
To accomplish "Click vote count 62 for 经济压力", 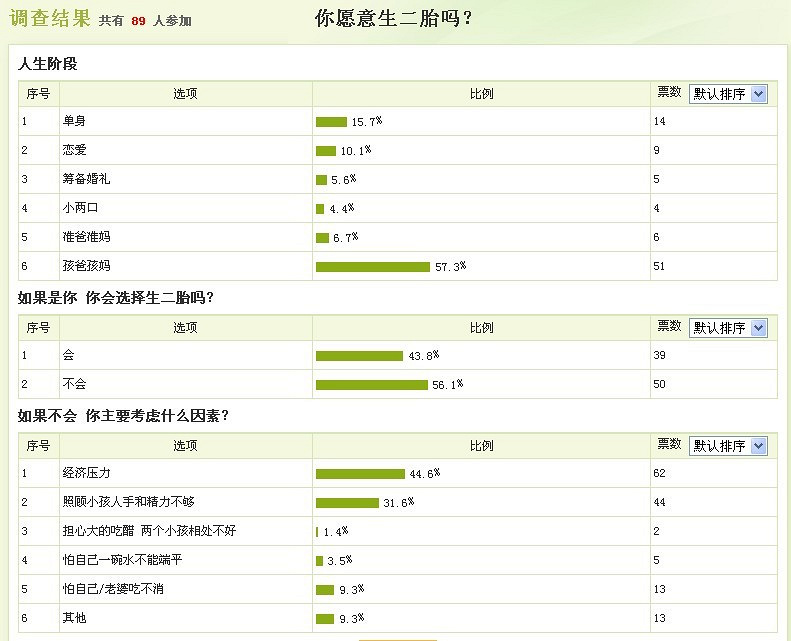I will tap(659, 473).
